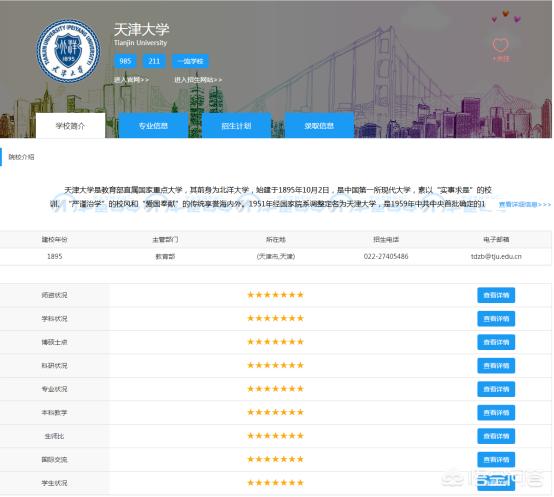Click the Tianjin University English subtitle
554x497 pixels.
pyautogui.click(x=140, y=43)
